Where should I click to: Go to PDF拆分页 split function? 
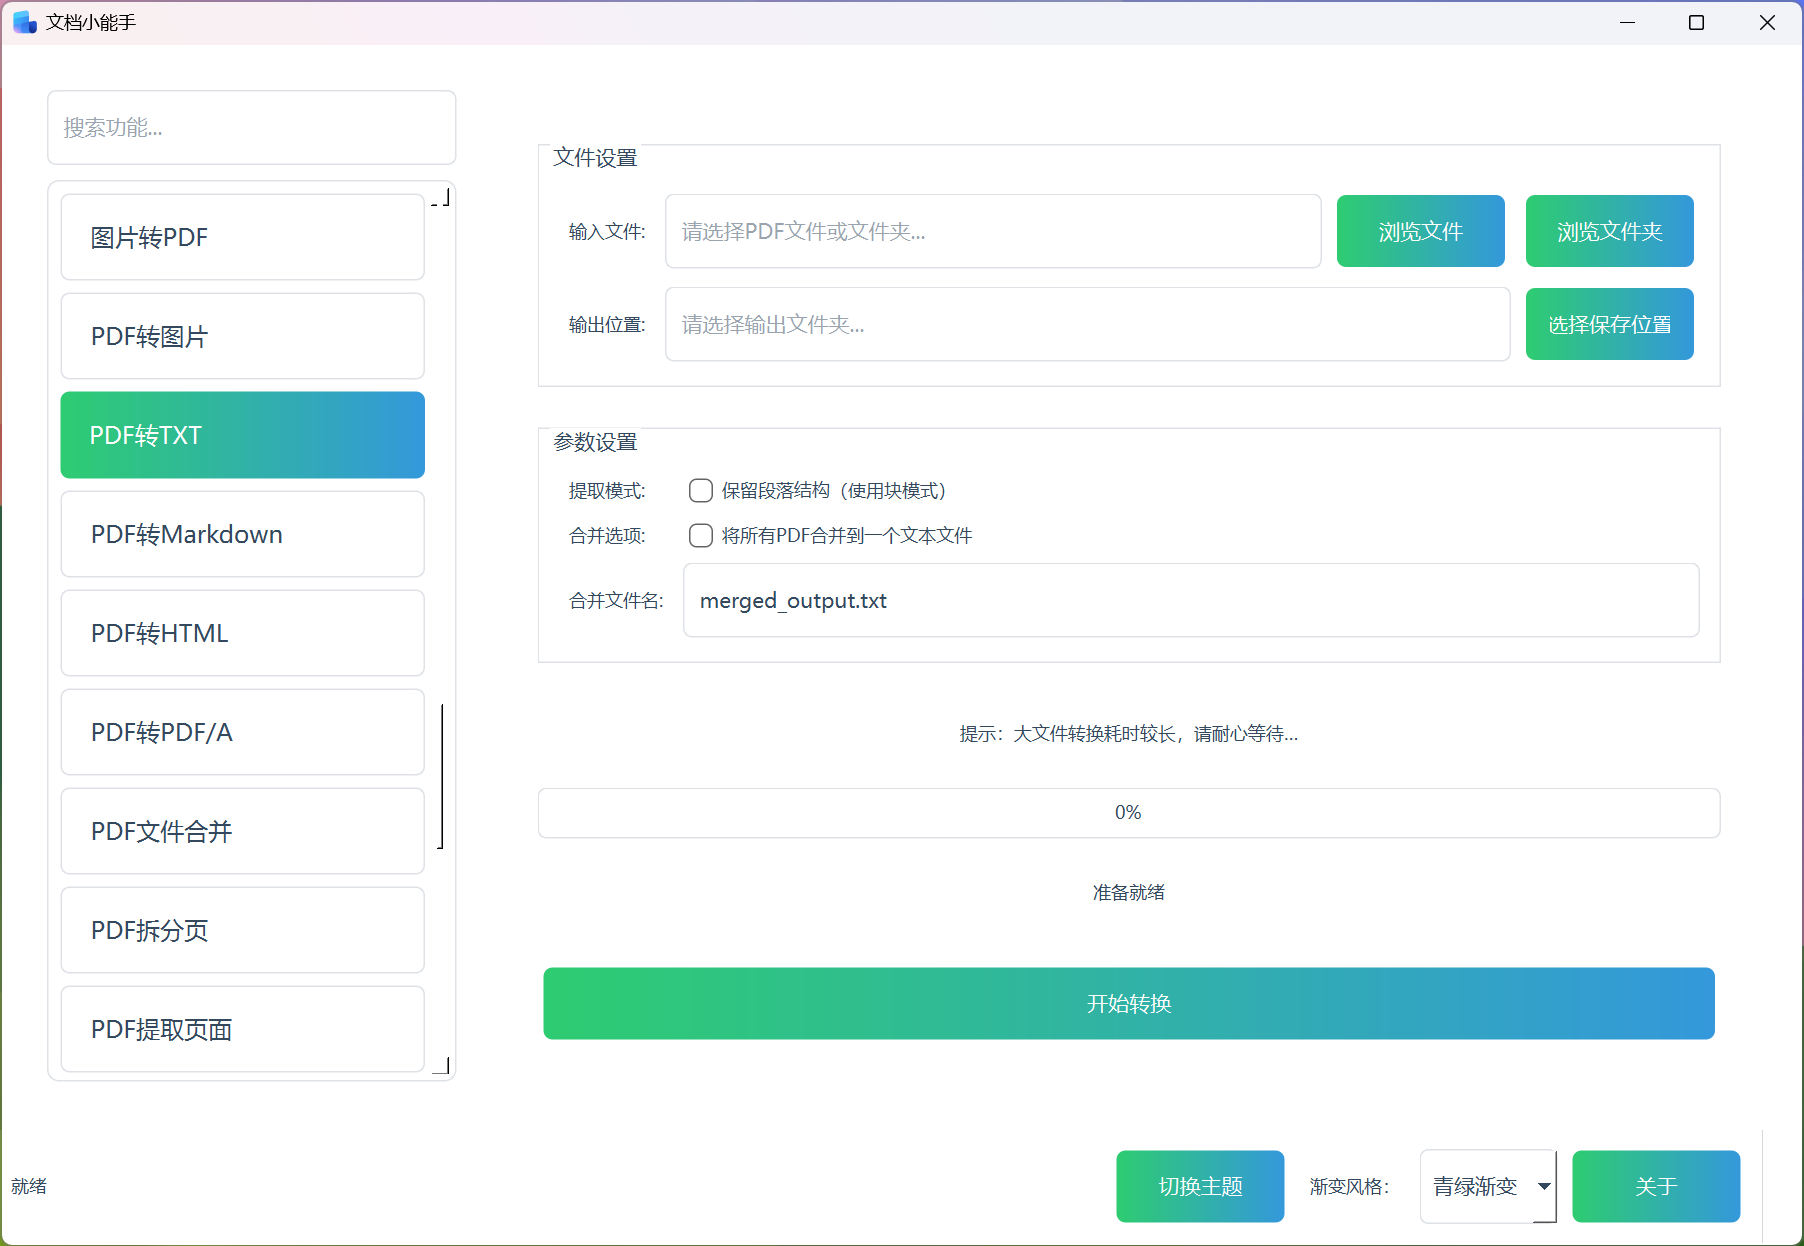pos(242,930)
